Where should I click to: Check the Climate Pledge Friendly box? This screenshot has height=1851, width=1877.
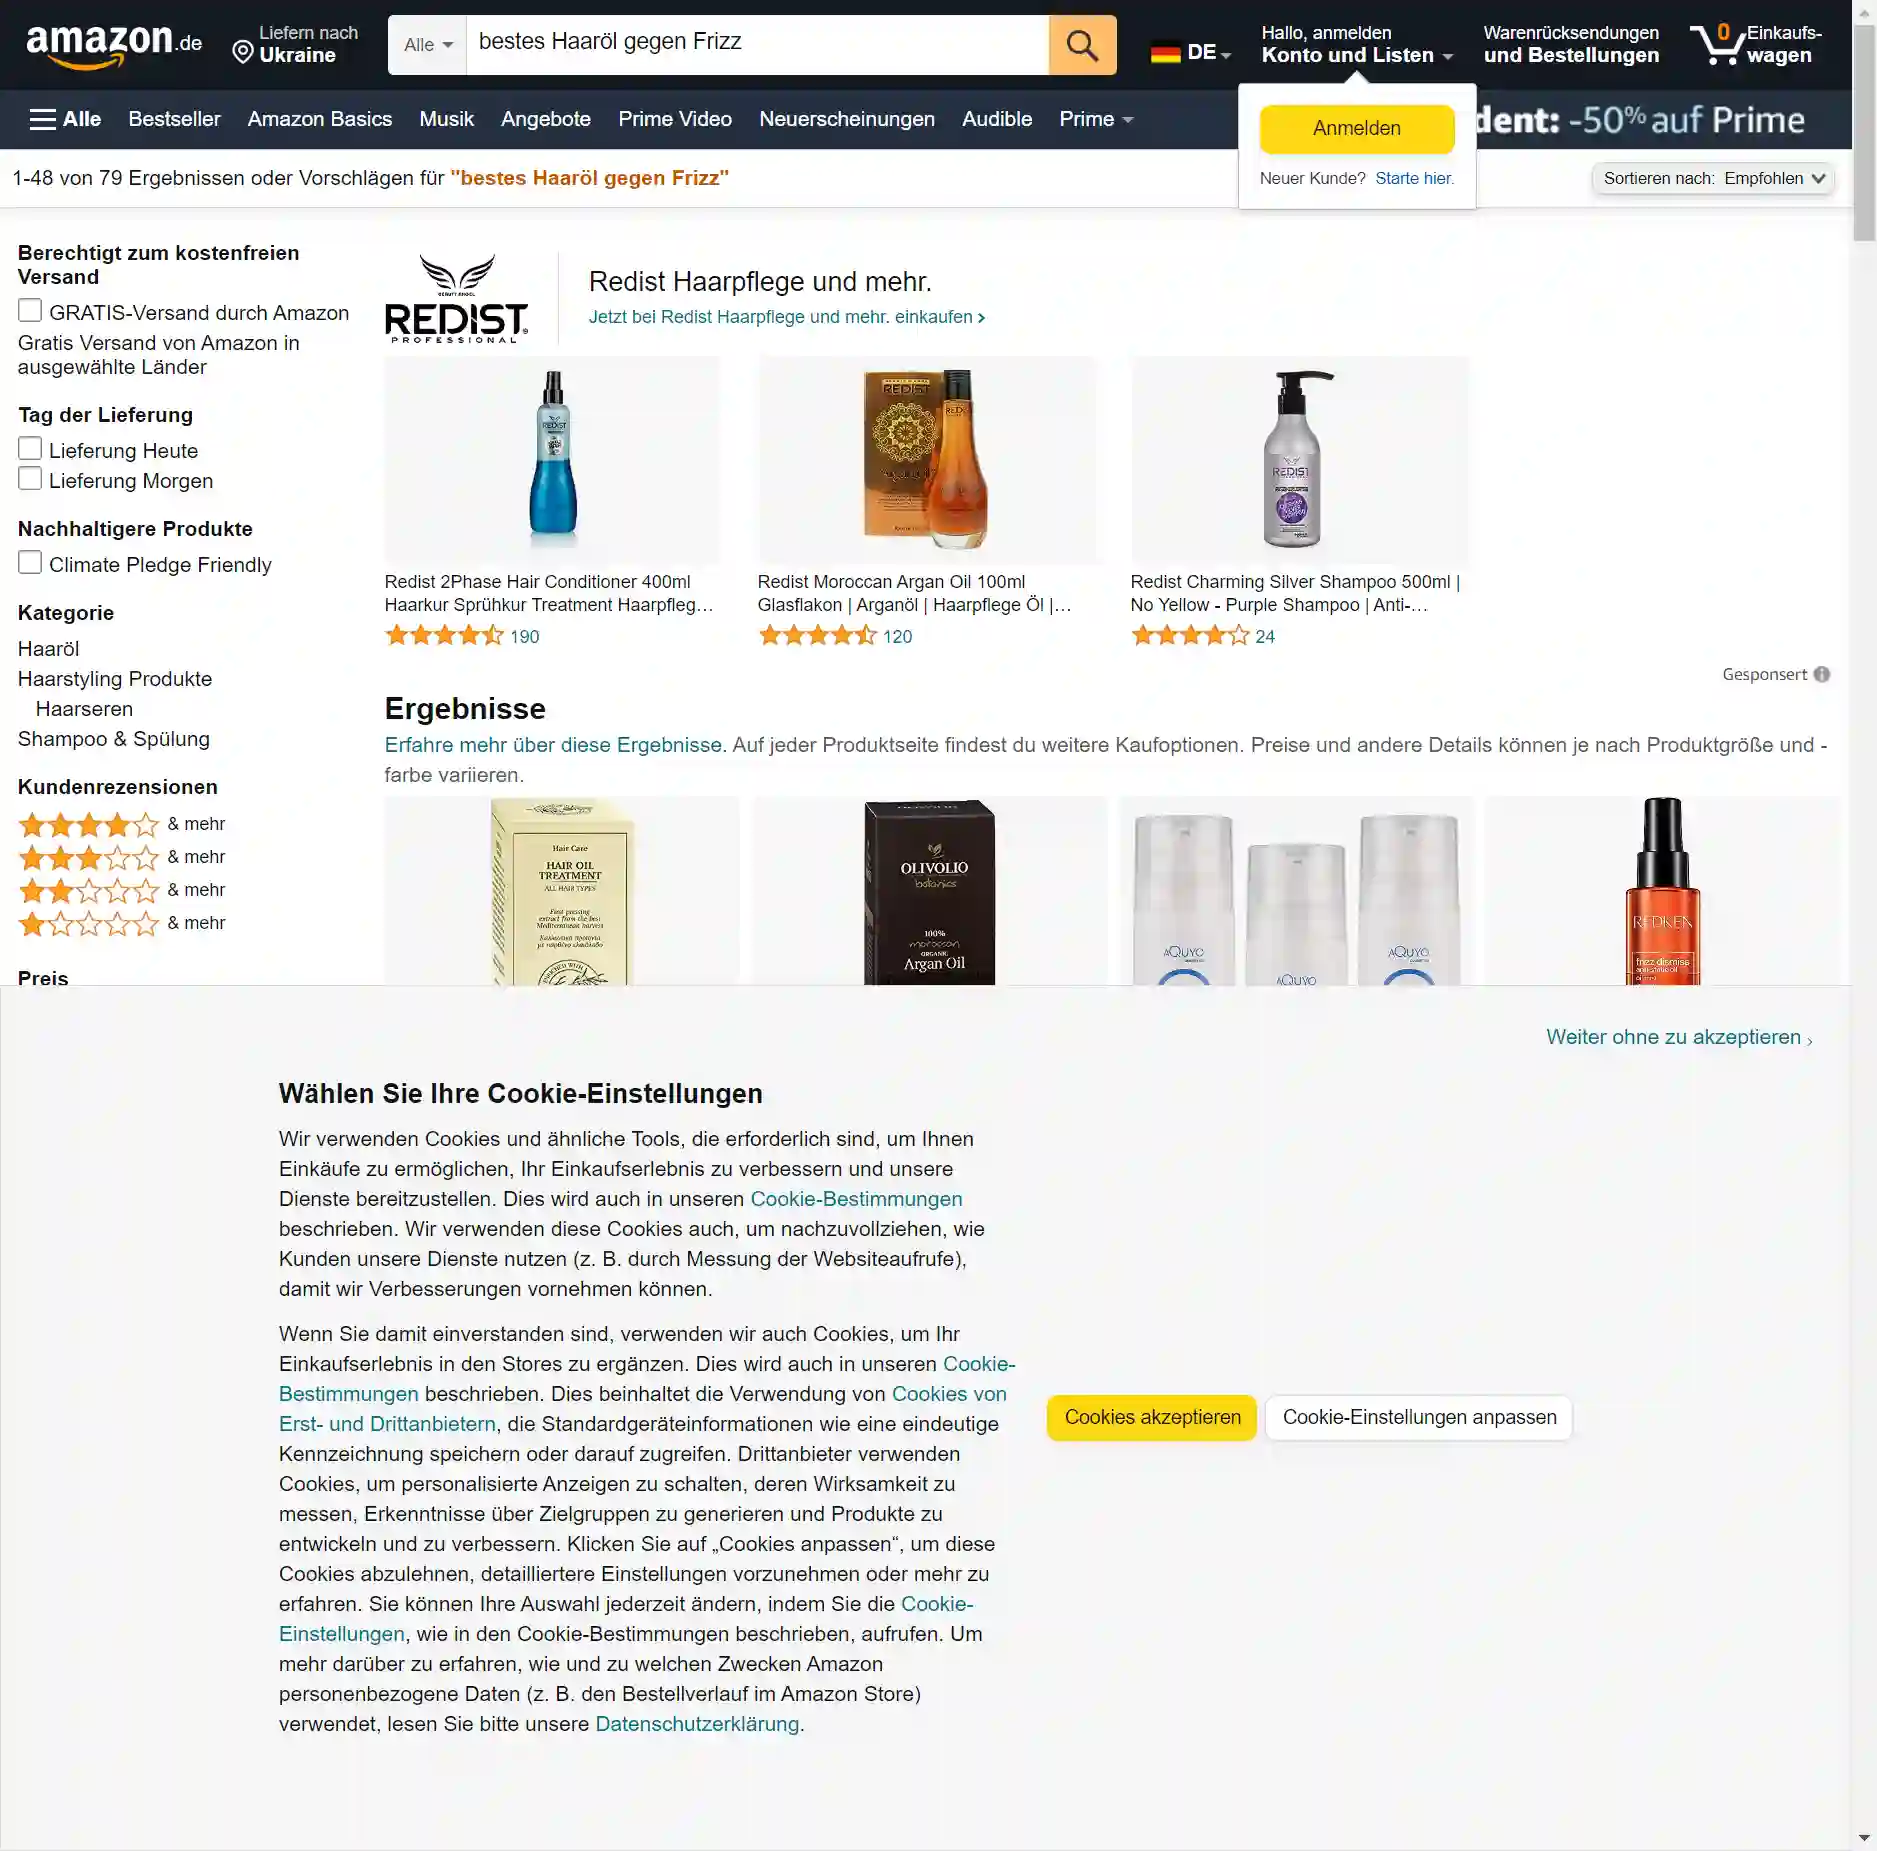tap(30, 563)
